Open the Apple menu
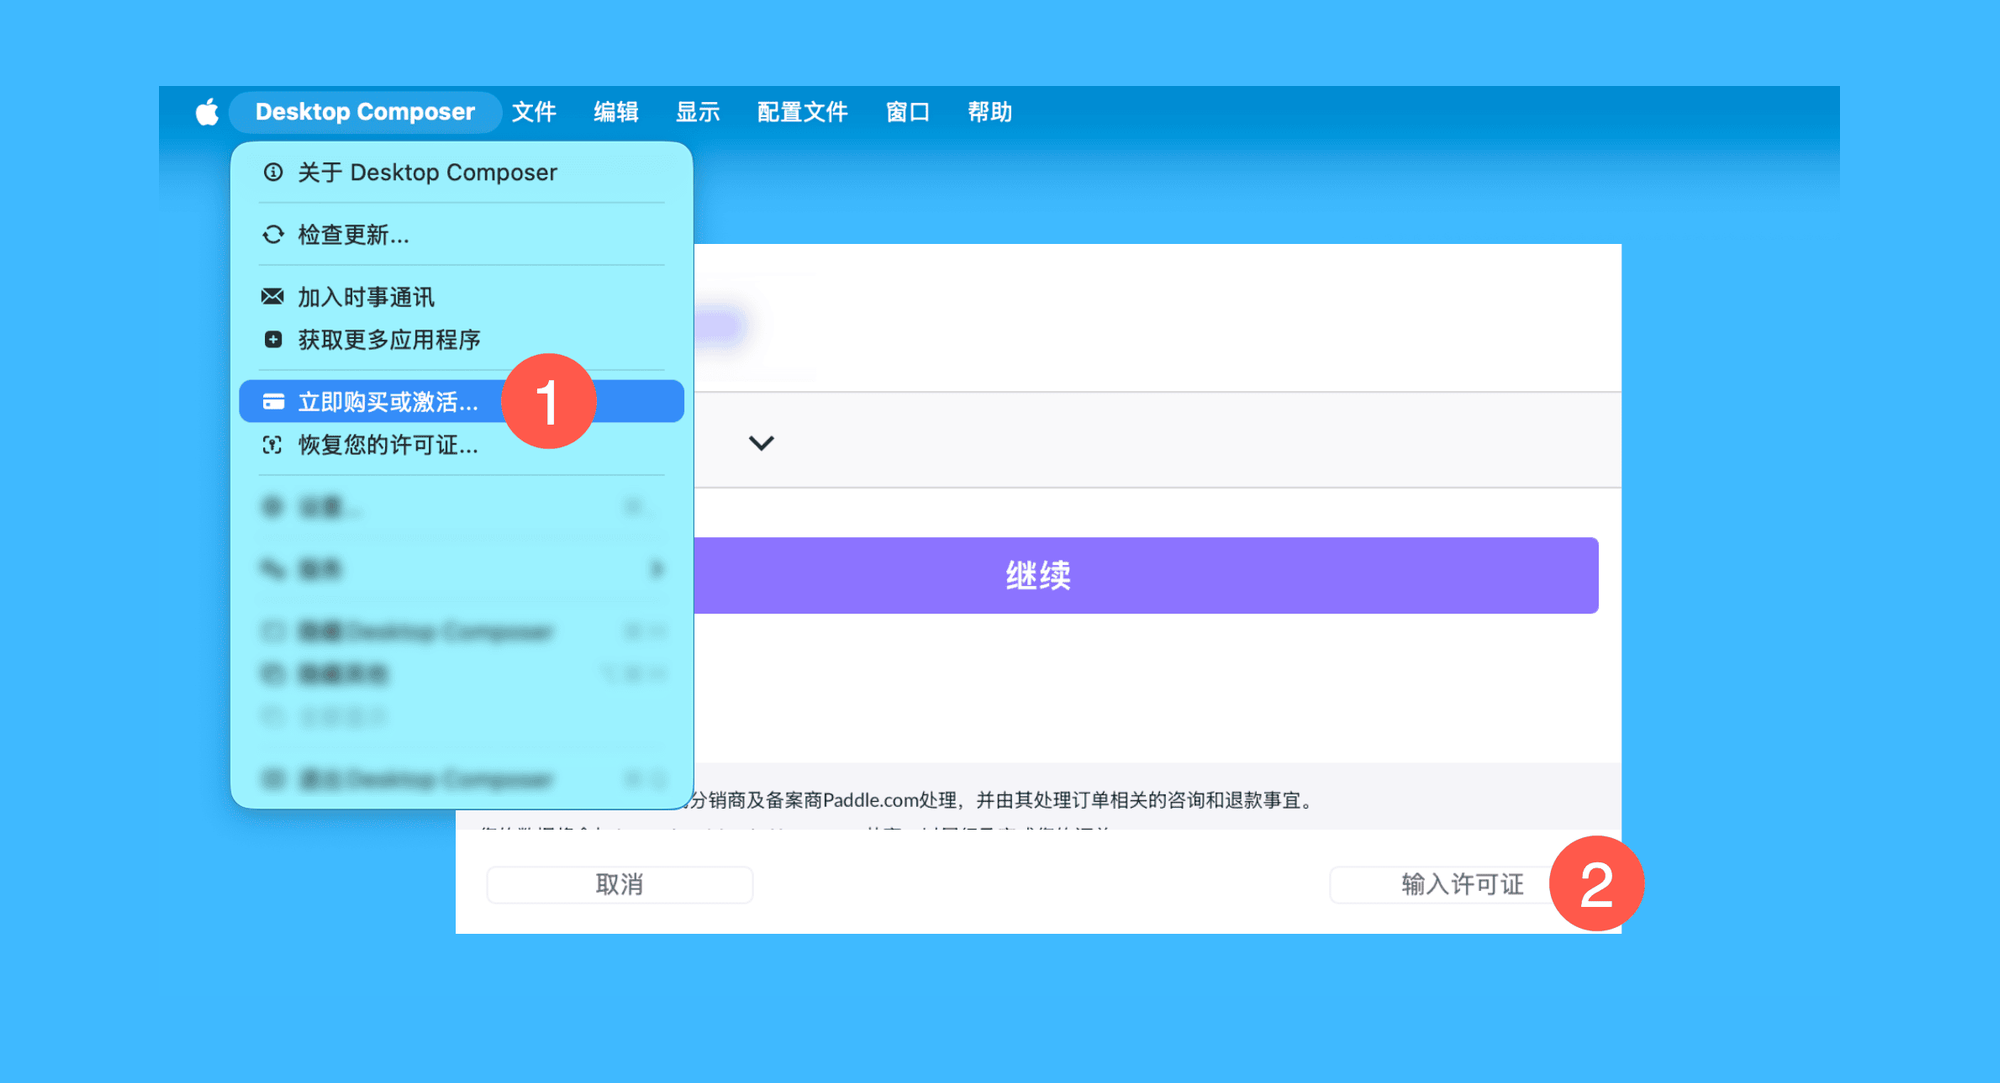 (x=207, y=112)
